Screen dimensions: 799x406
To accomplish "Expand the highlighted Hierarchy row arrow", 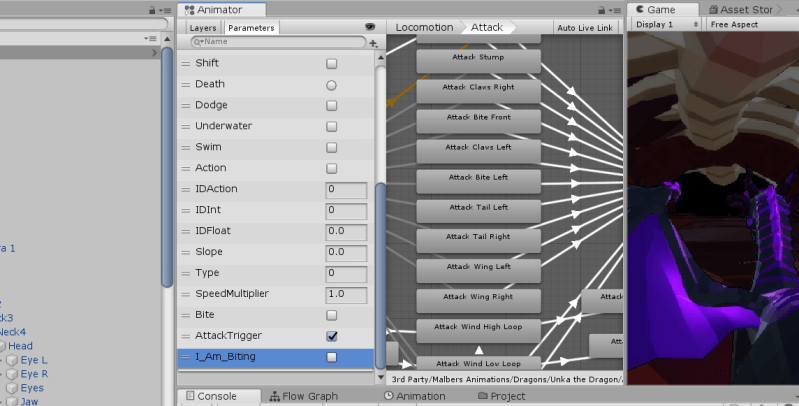I will point(154,52).
